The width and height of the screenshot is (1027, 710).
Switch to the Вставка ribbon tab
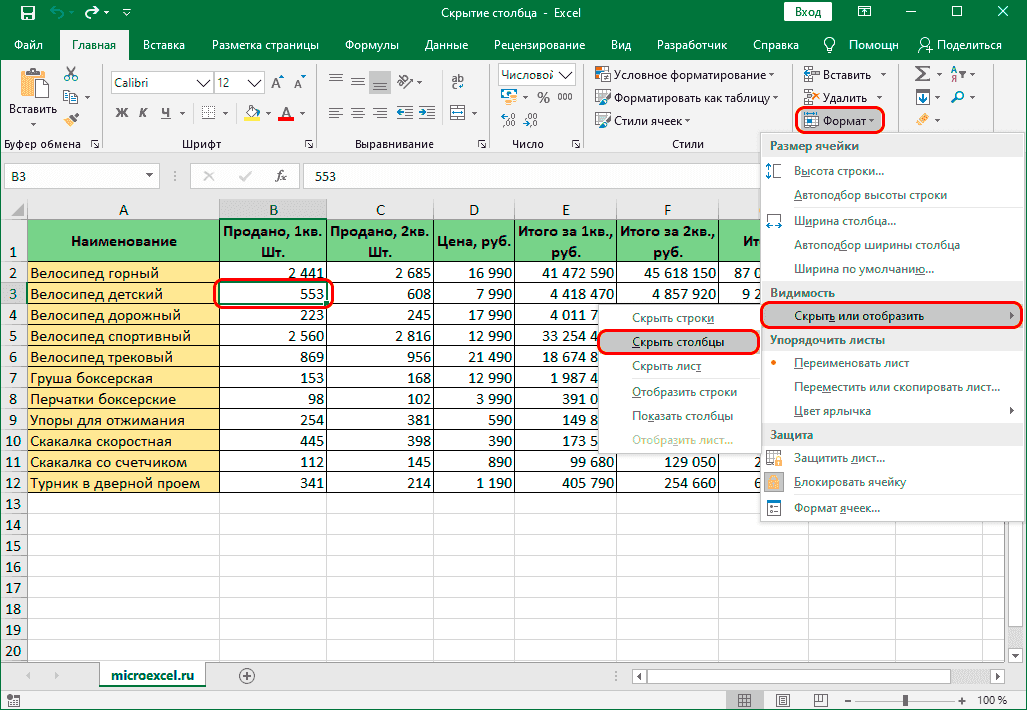coord(163,44)
